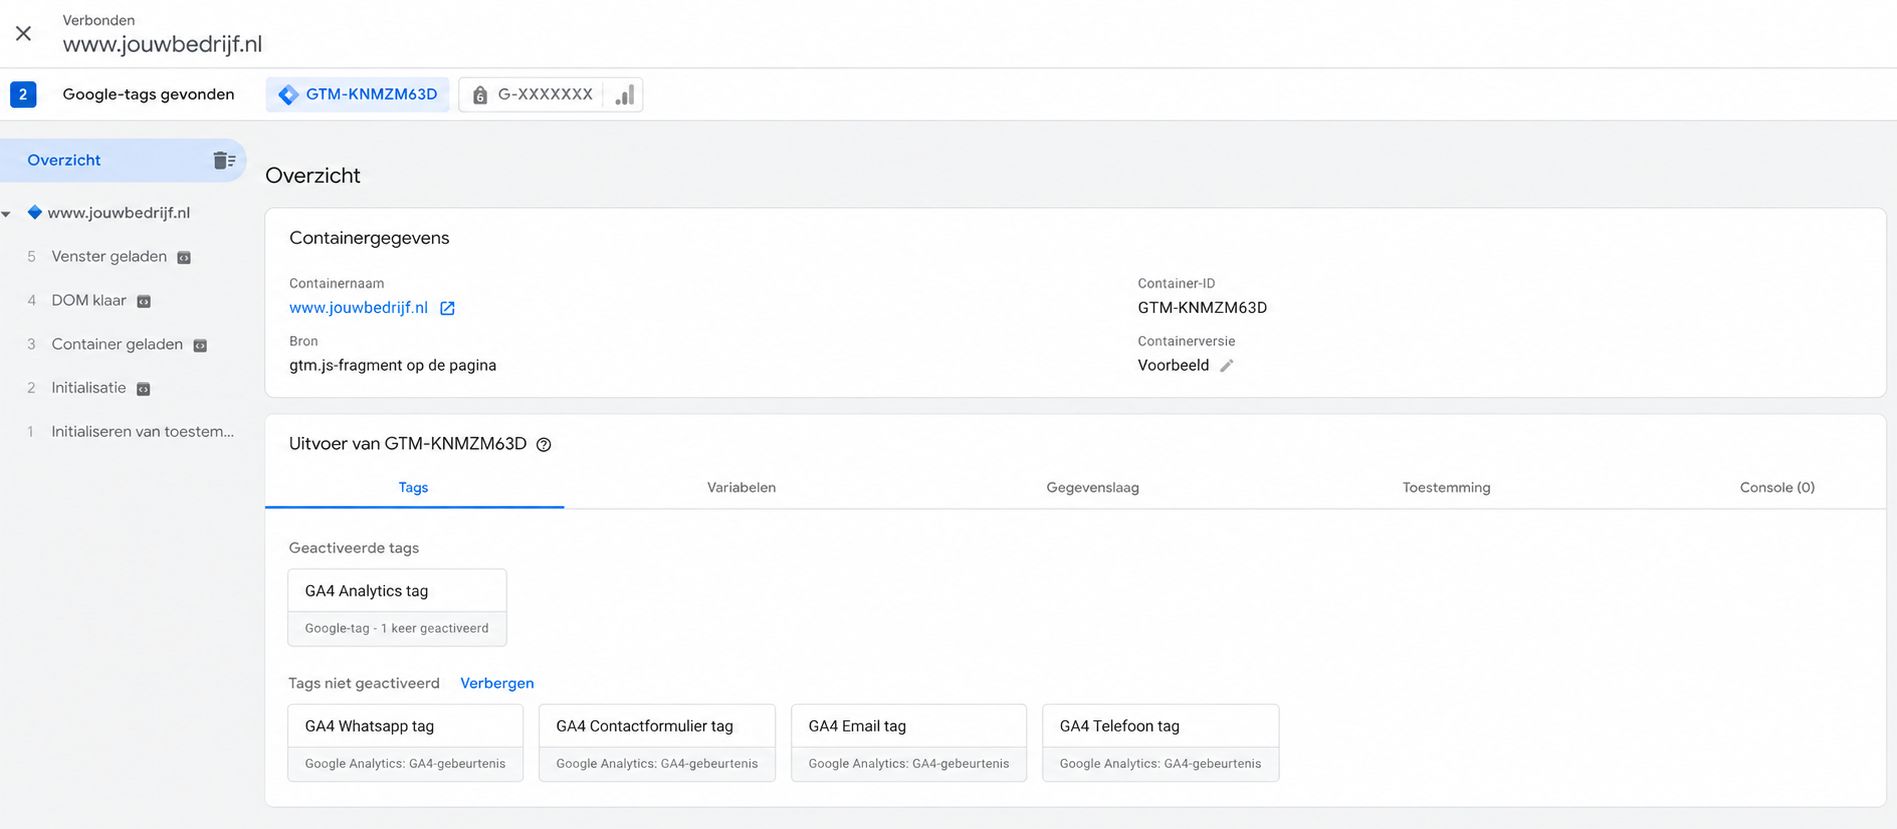
Task: Click the Containergegevens heading
Action: tap(369, 238)
